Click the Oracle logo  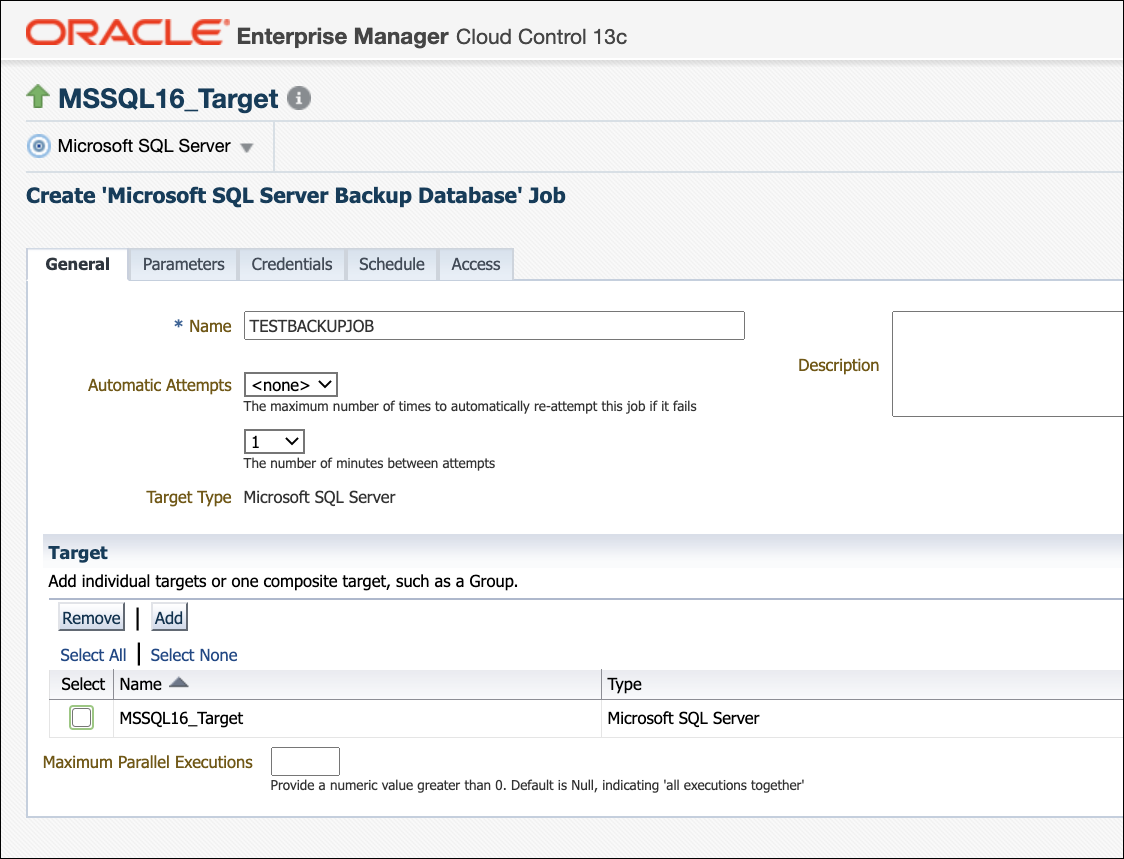tap(127, 33)
